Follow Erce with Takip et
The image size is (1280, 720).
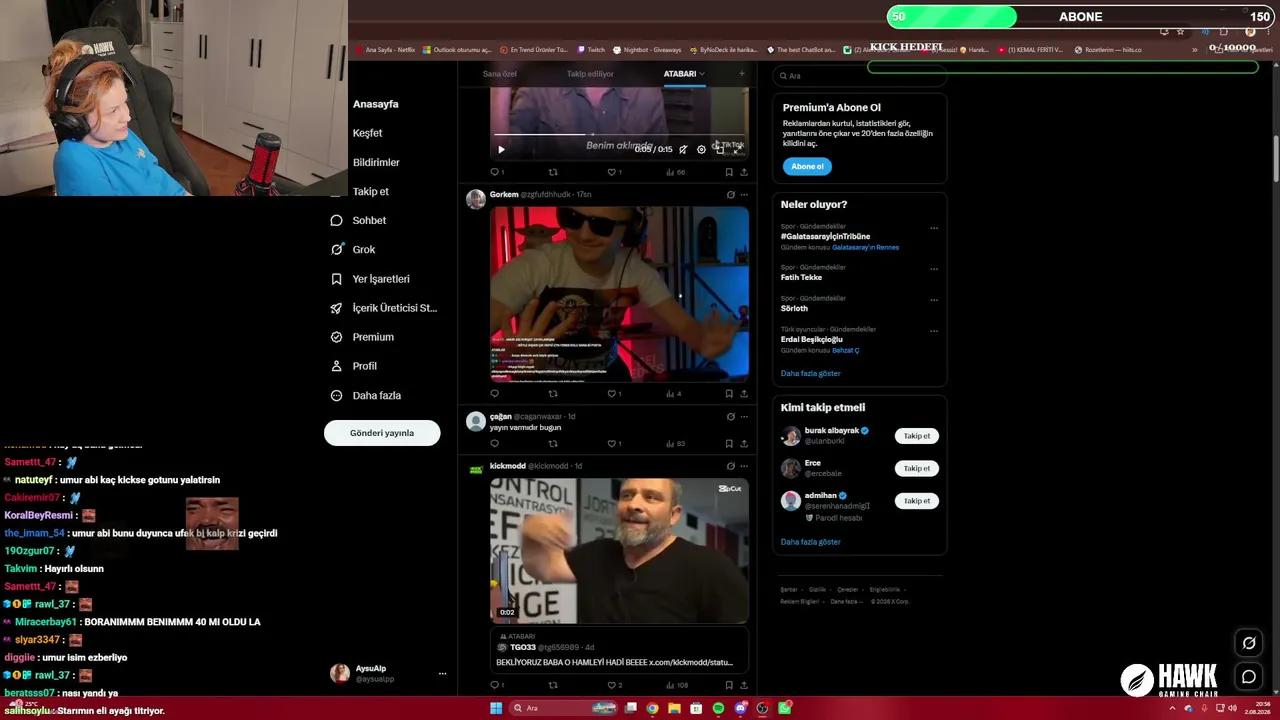pos(917,468)
